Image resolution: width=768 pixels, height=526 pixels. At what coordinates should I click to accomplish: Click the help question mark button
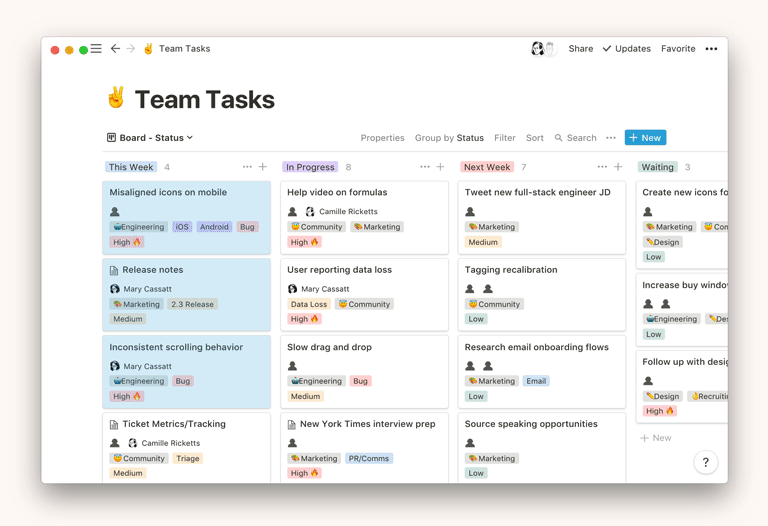pos(705,462)
